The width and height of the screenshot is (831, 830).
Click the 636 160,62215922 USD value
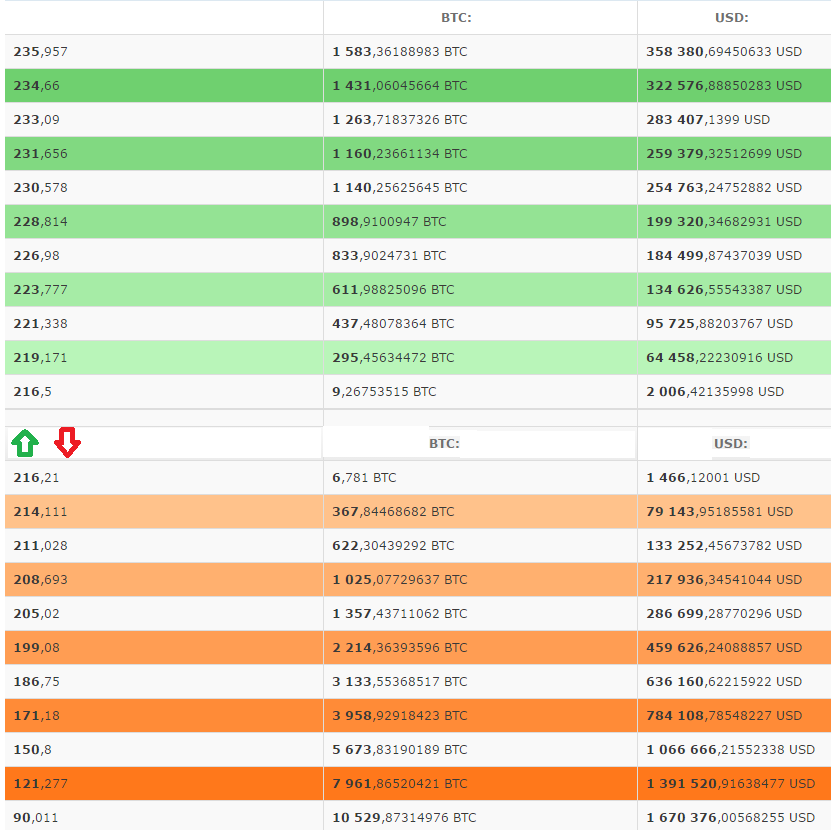tap(724, 681)
